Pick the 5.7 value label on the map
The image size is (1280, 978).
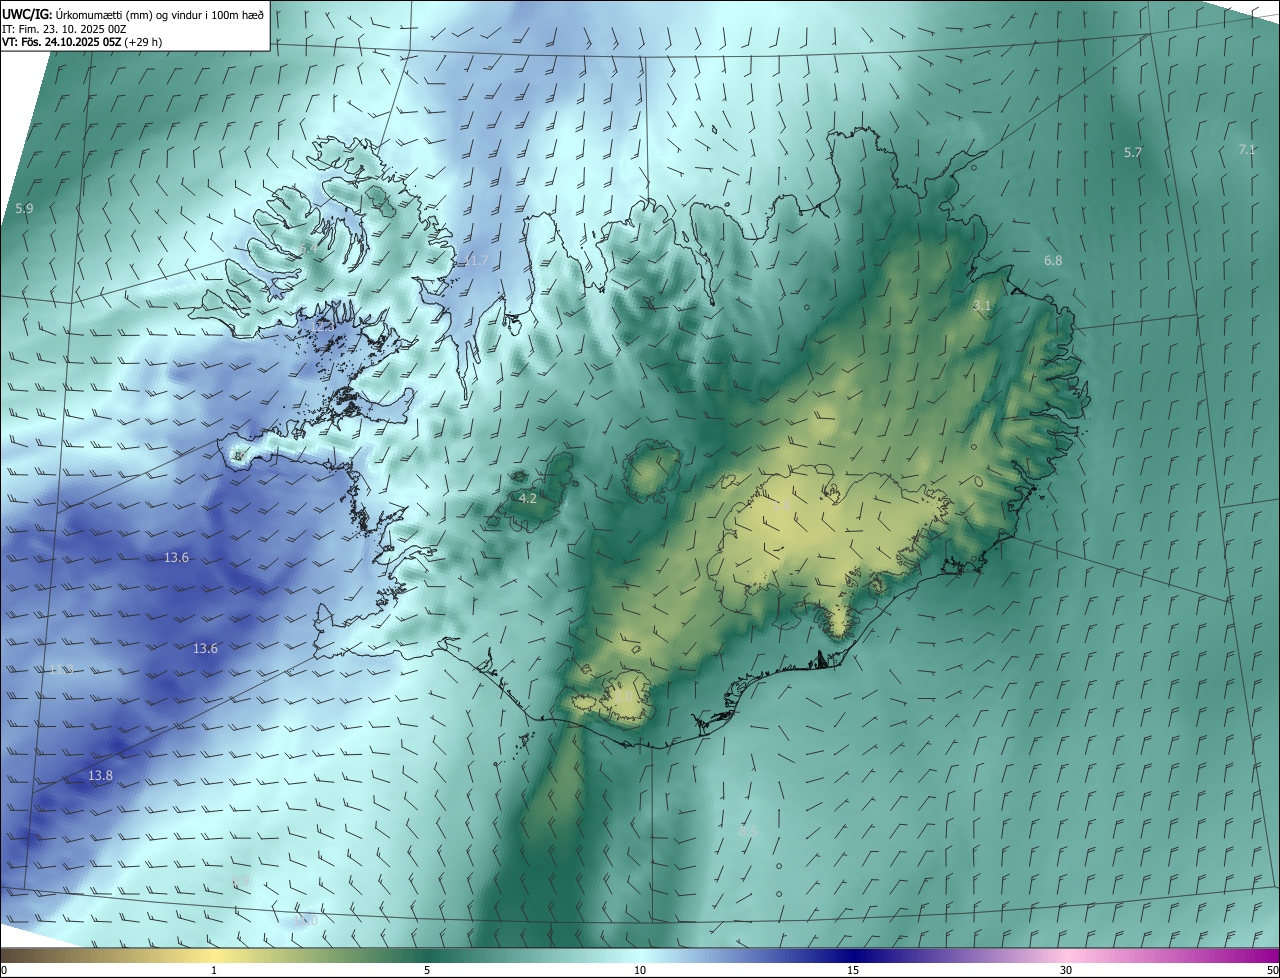pos(1133,152)
